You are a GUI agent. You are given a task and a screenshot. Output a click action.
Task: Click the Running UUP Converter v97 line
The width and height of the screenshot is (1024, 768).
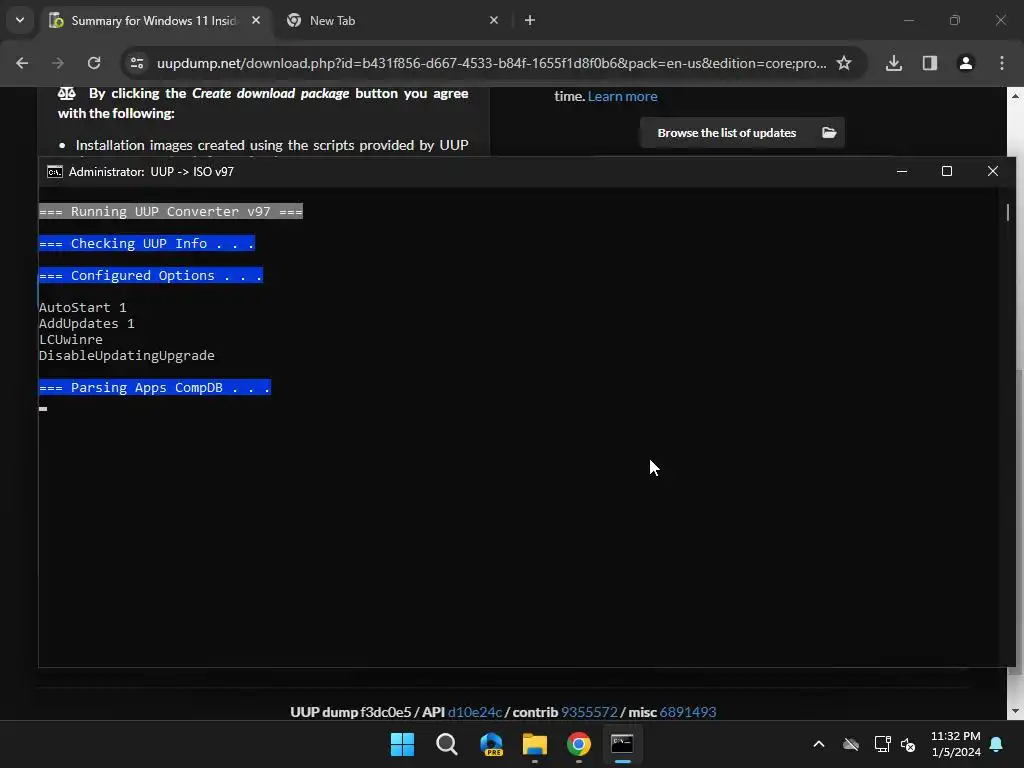pyautogui.click(x=170, y=211)
